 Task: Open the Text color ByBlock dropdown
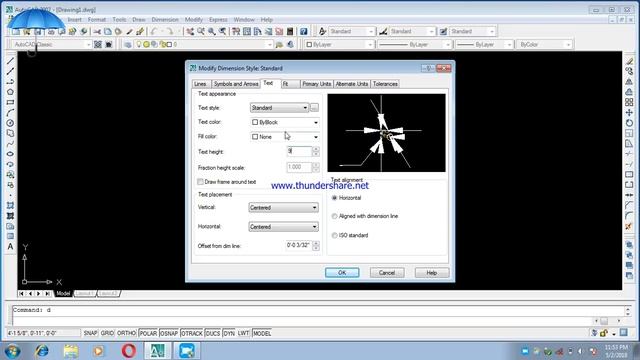284,122
